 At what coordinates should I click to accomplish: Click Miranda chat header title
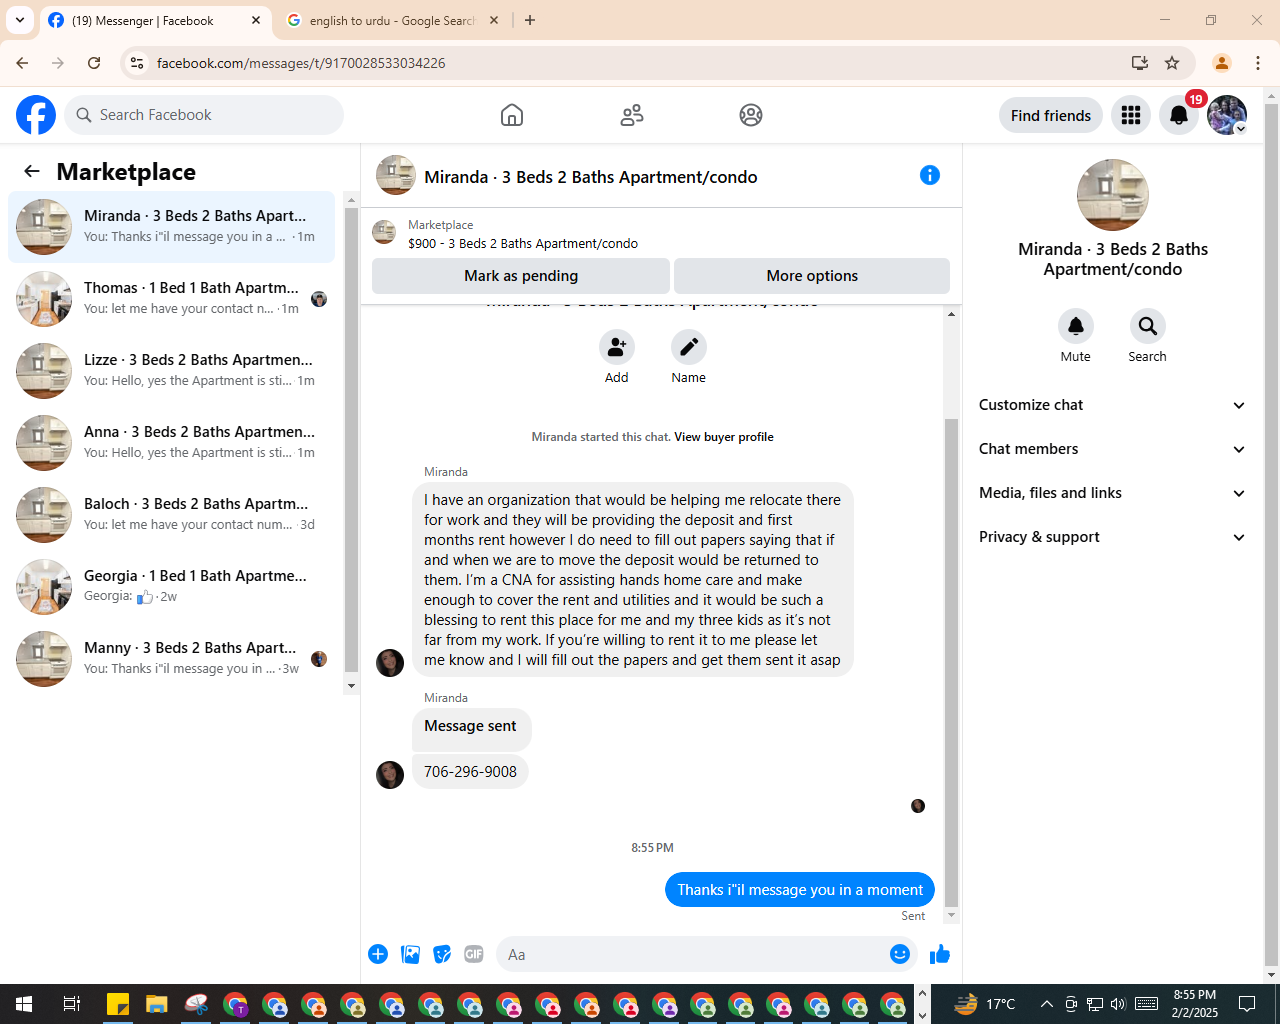click(591, 177)
